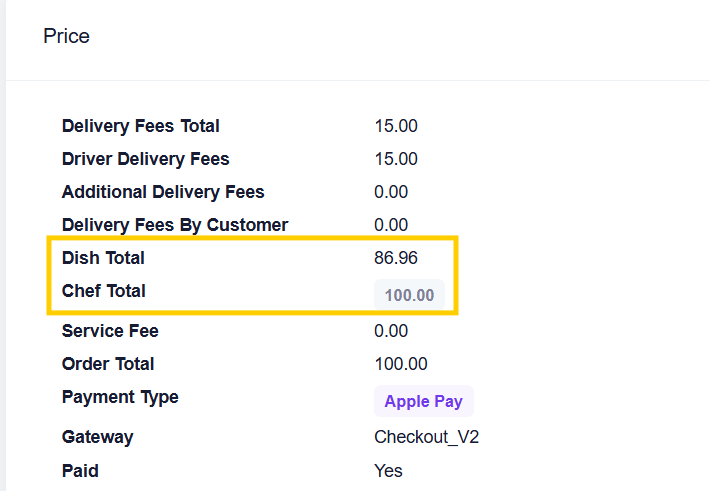Click the Dish Total value 86.96

(x=396, y=258)
